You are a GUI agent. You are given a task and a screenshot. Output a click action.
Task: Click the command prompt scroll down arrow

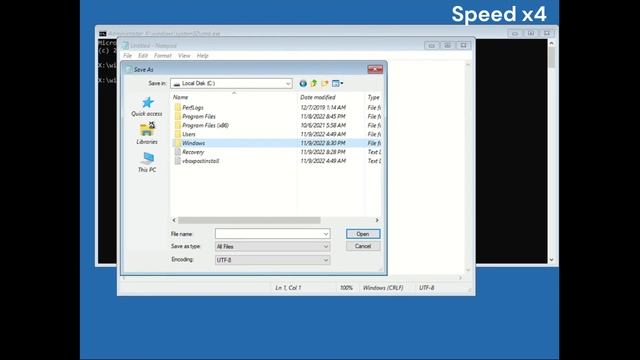[x=551, y=260]
